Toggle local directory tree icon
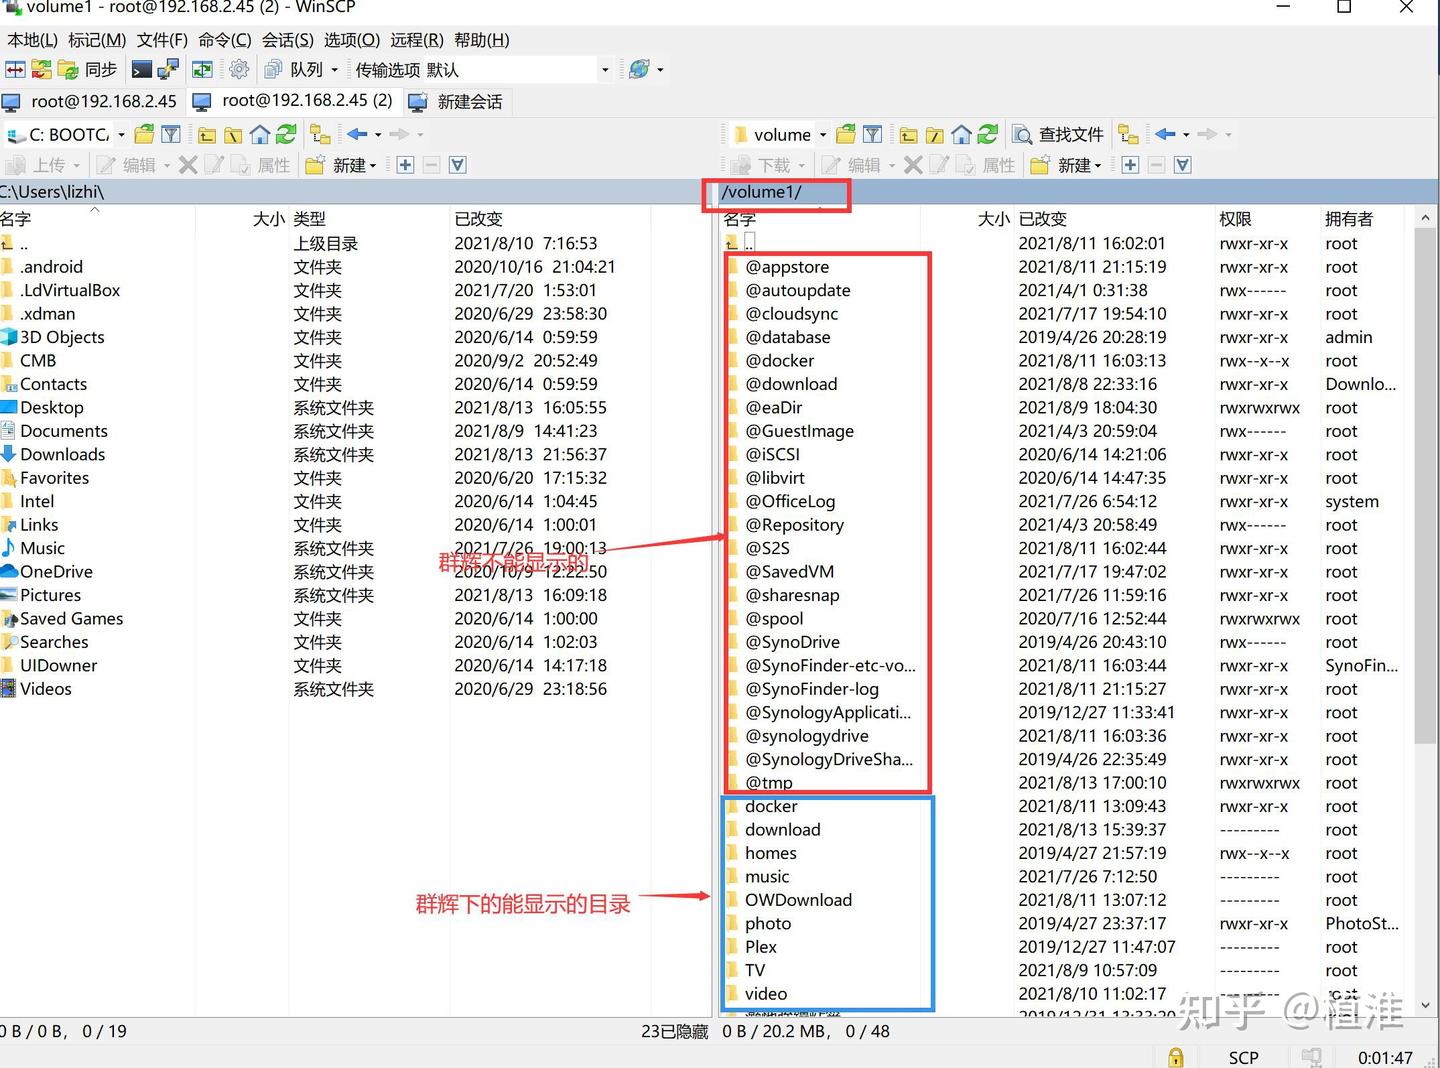 point(320,134)
